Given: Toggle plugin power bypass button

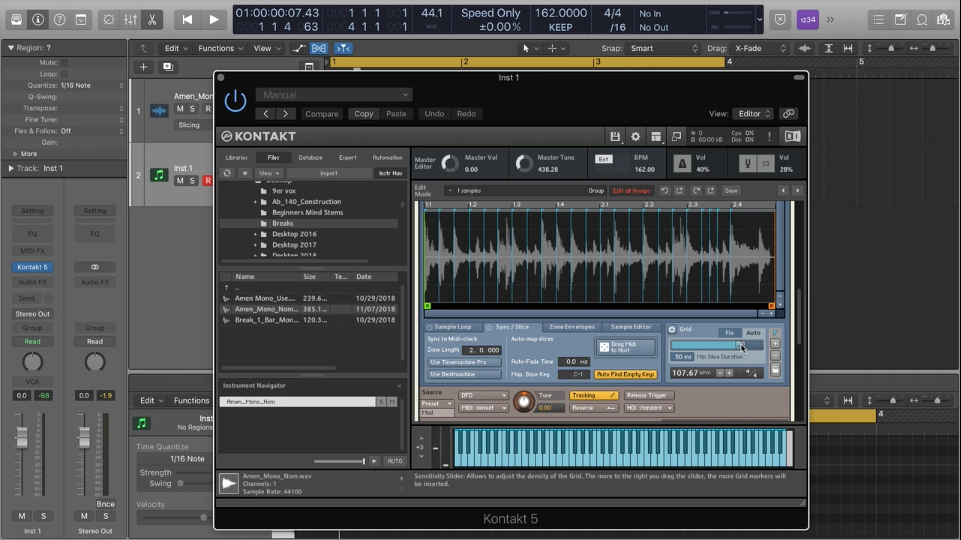Looking at the screenshot, I should 235,100.
